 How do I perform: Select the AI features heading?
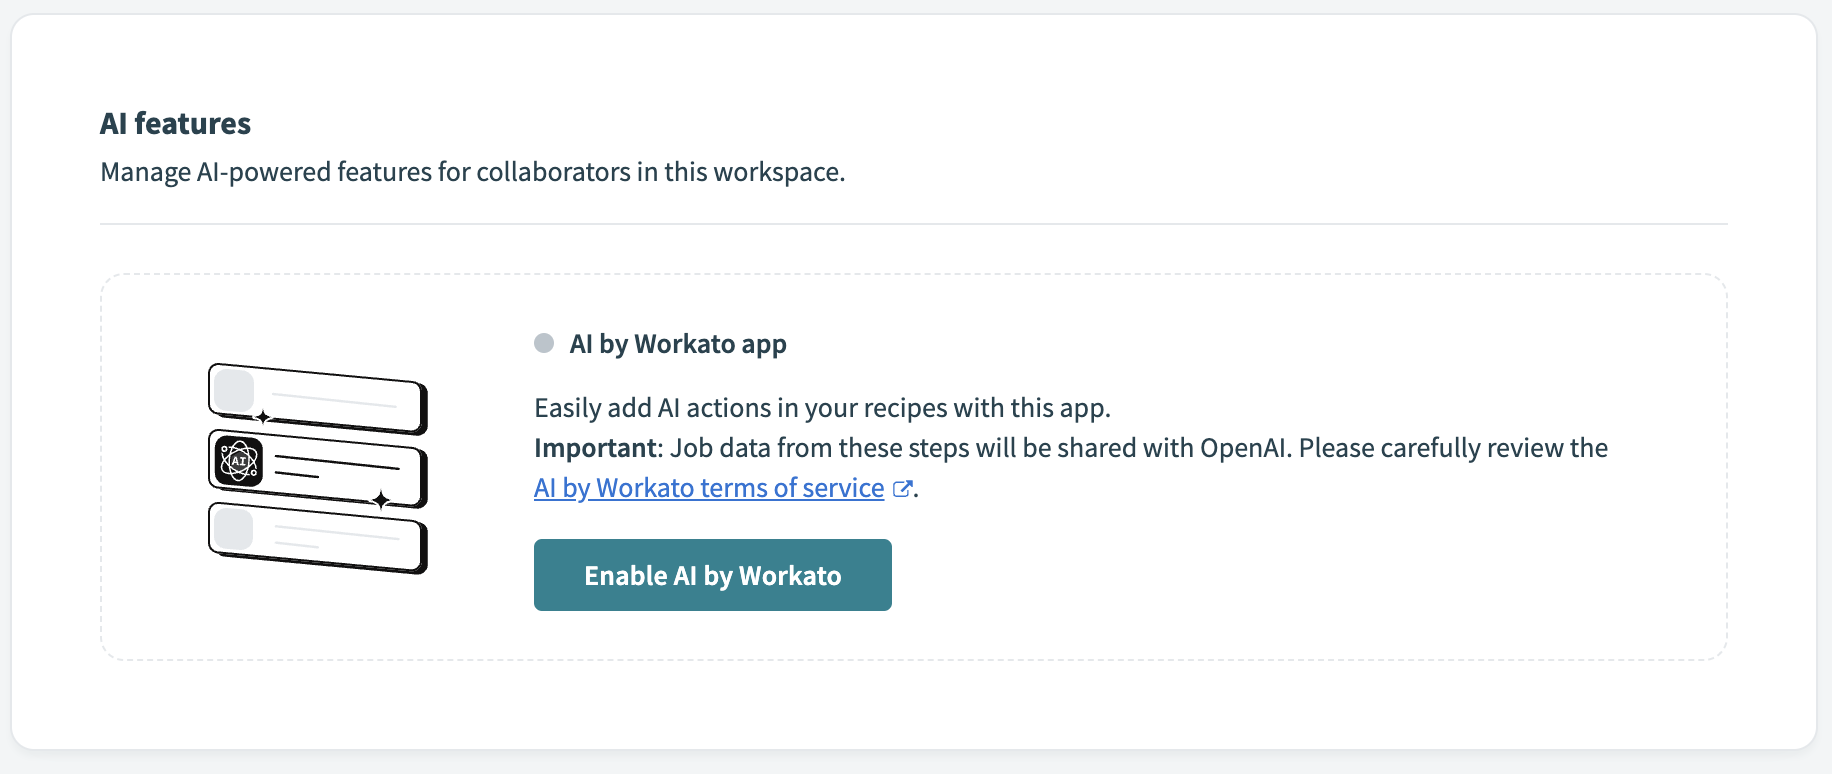[x=175, y=123]
